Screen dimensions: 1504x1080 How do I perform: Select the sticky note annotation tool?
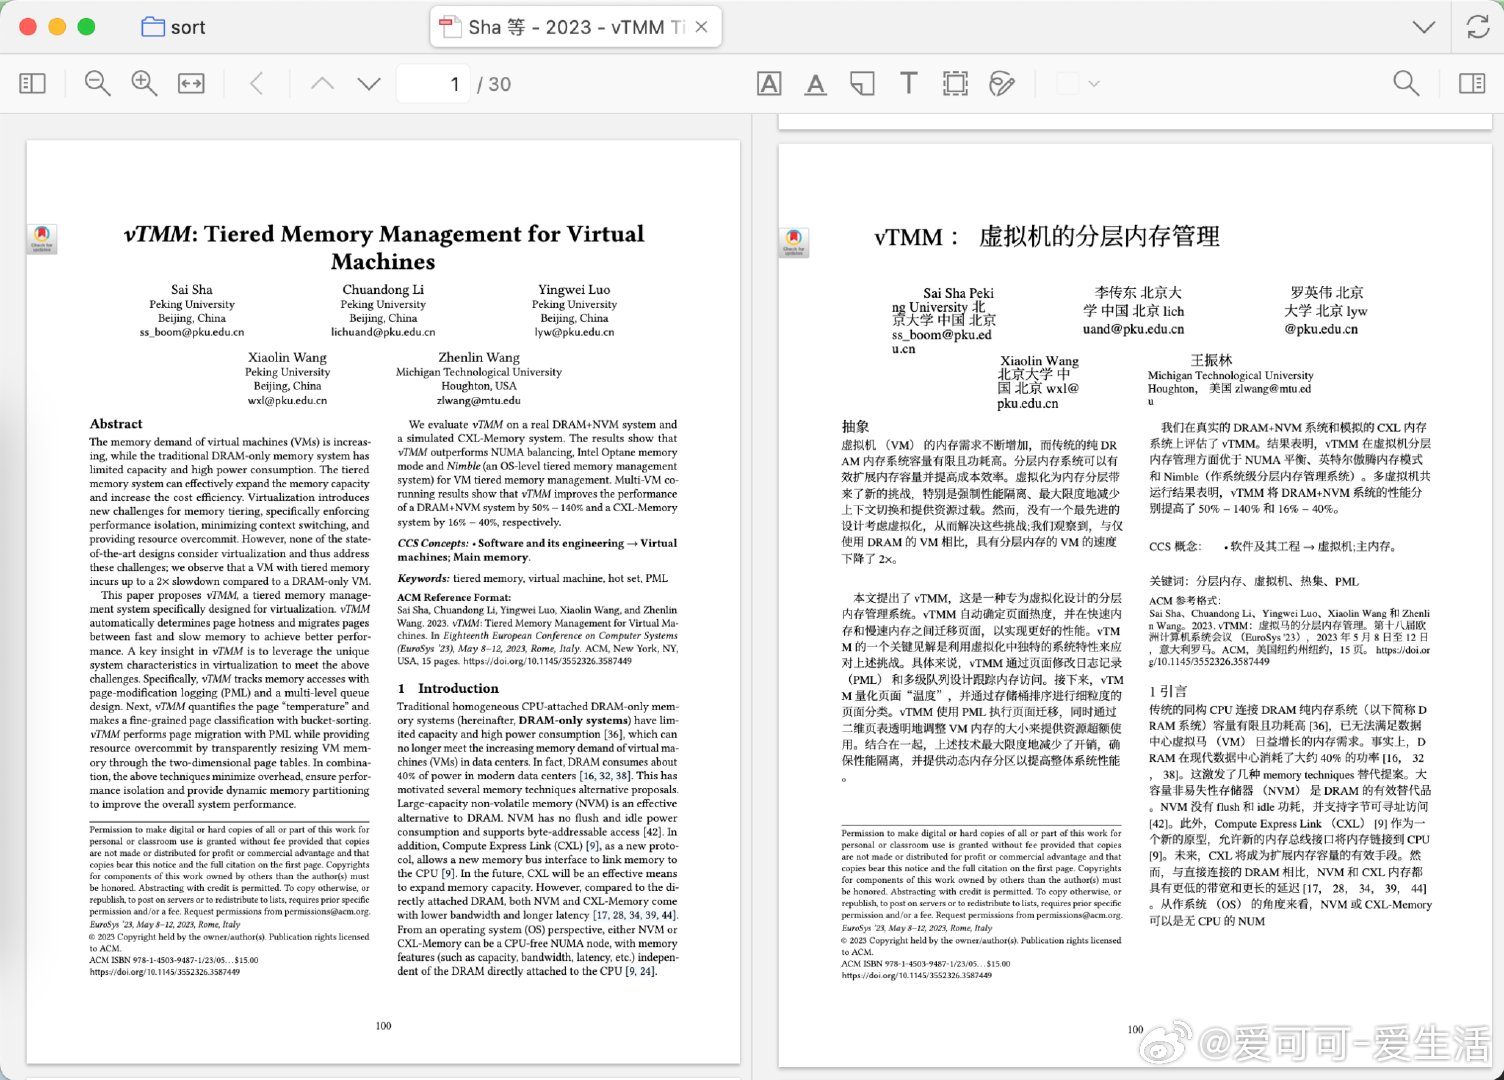[862, 84]
